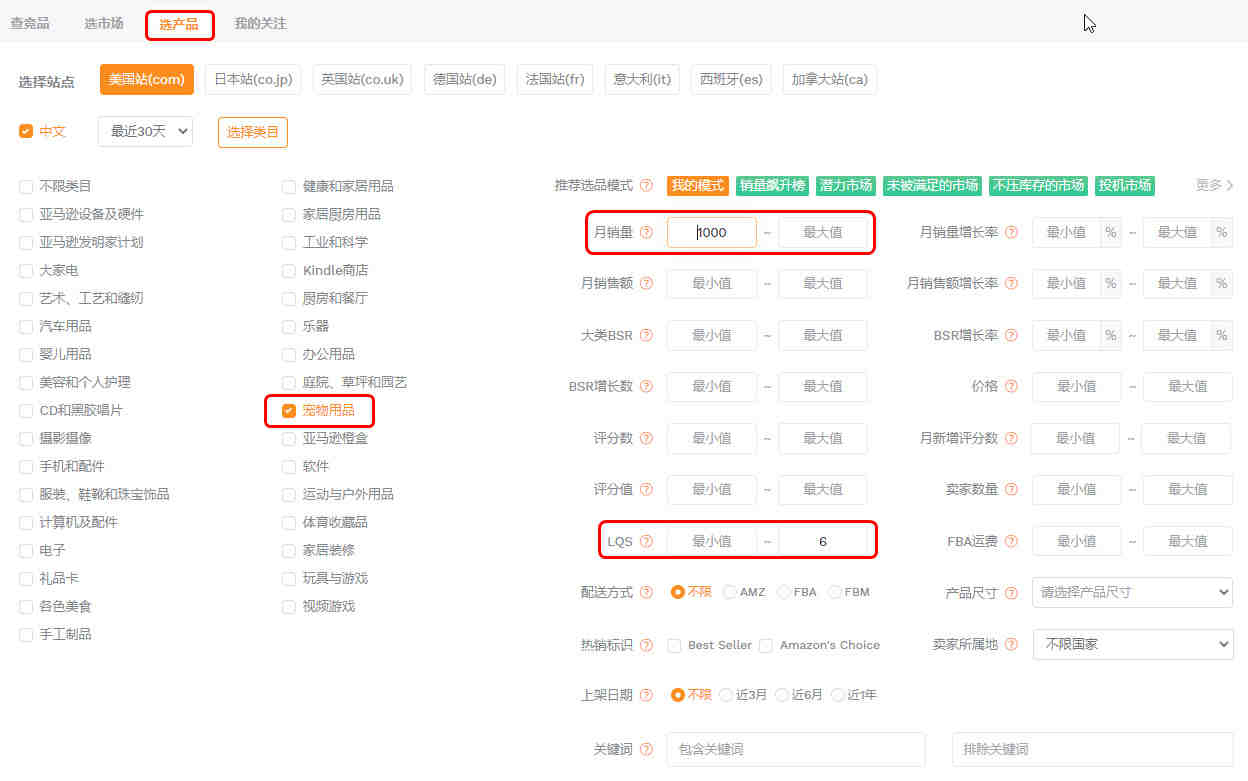
Task: Check the 电子 category checkbox
Action: click(x=26, y=550)
